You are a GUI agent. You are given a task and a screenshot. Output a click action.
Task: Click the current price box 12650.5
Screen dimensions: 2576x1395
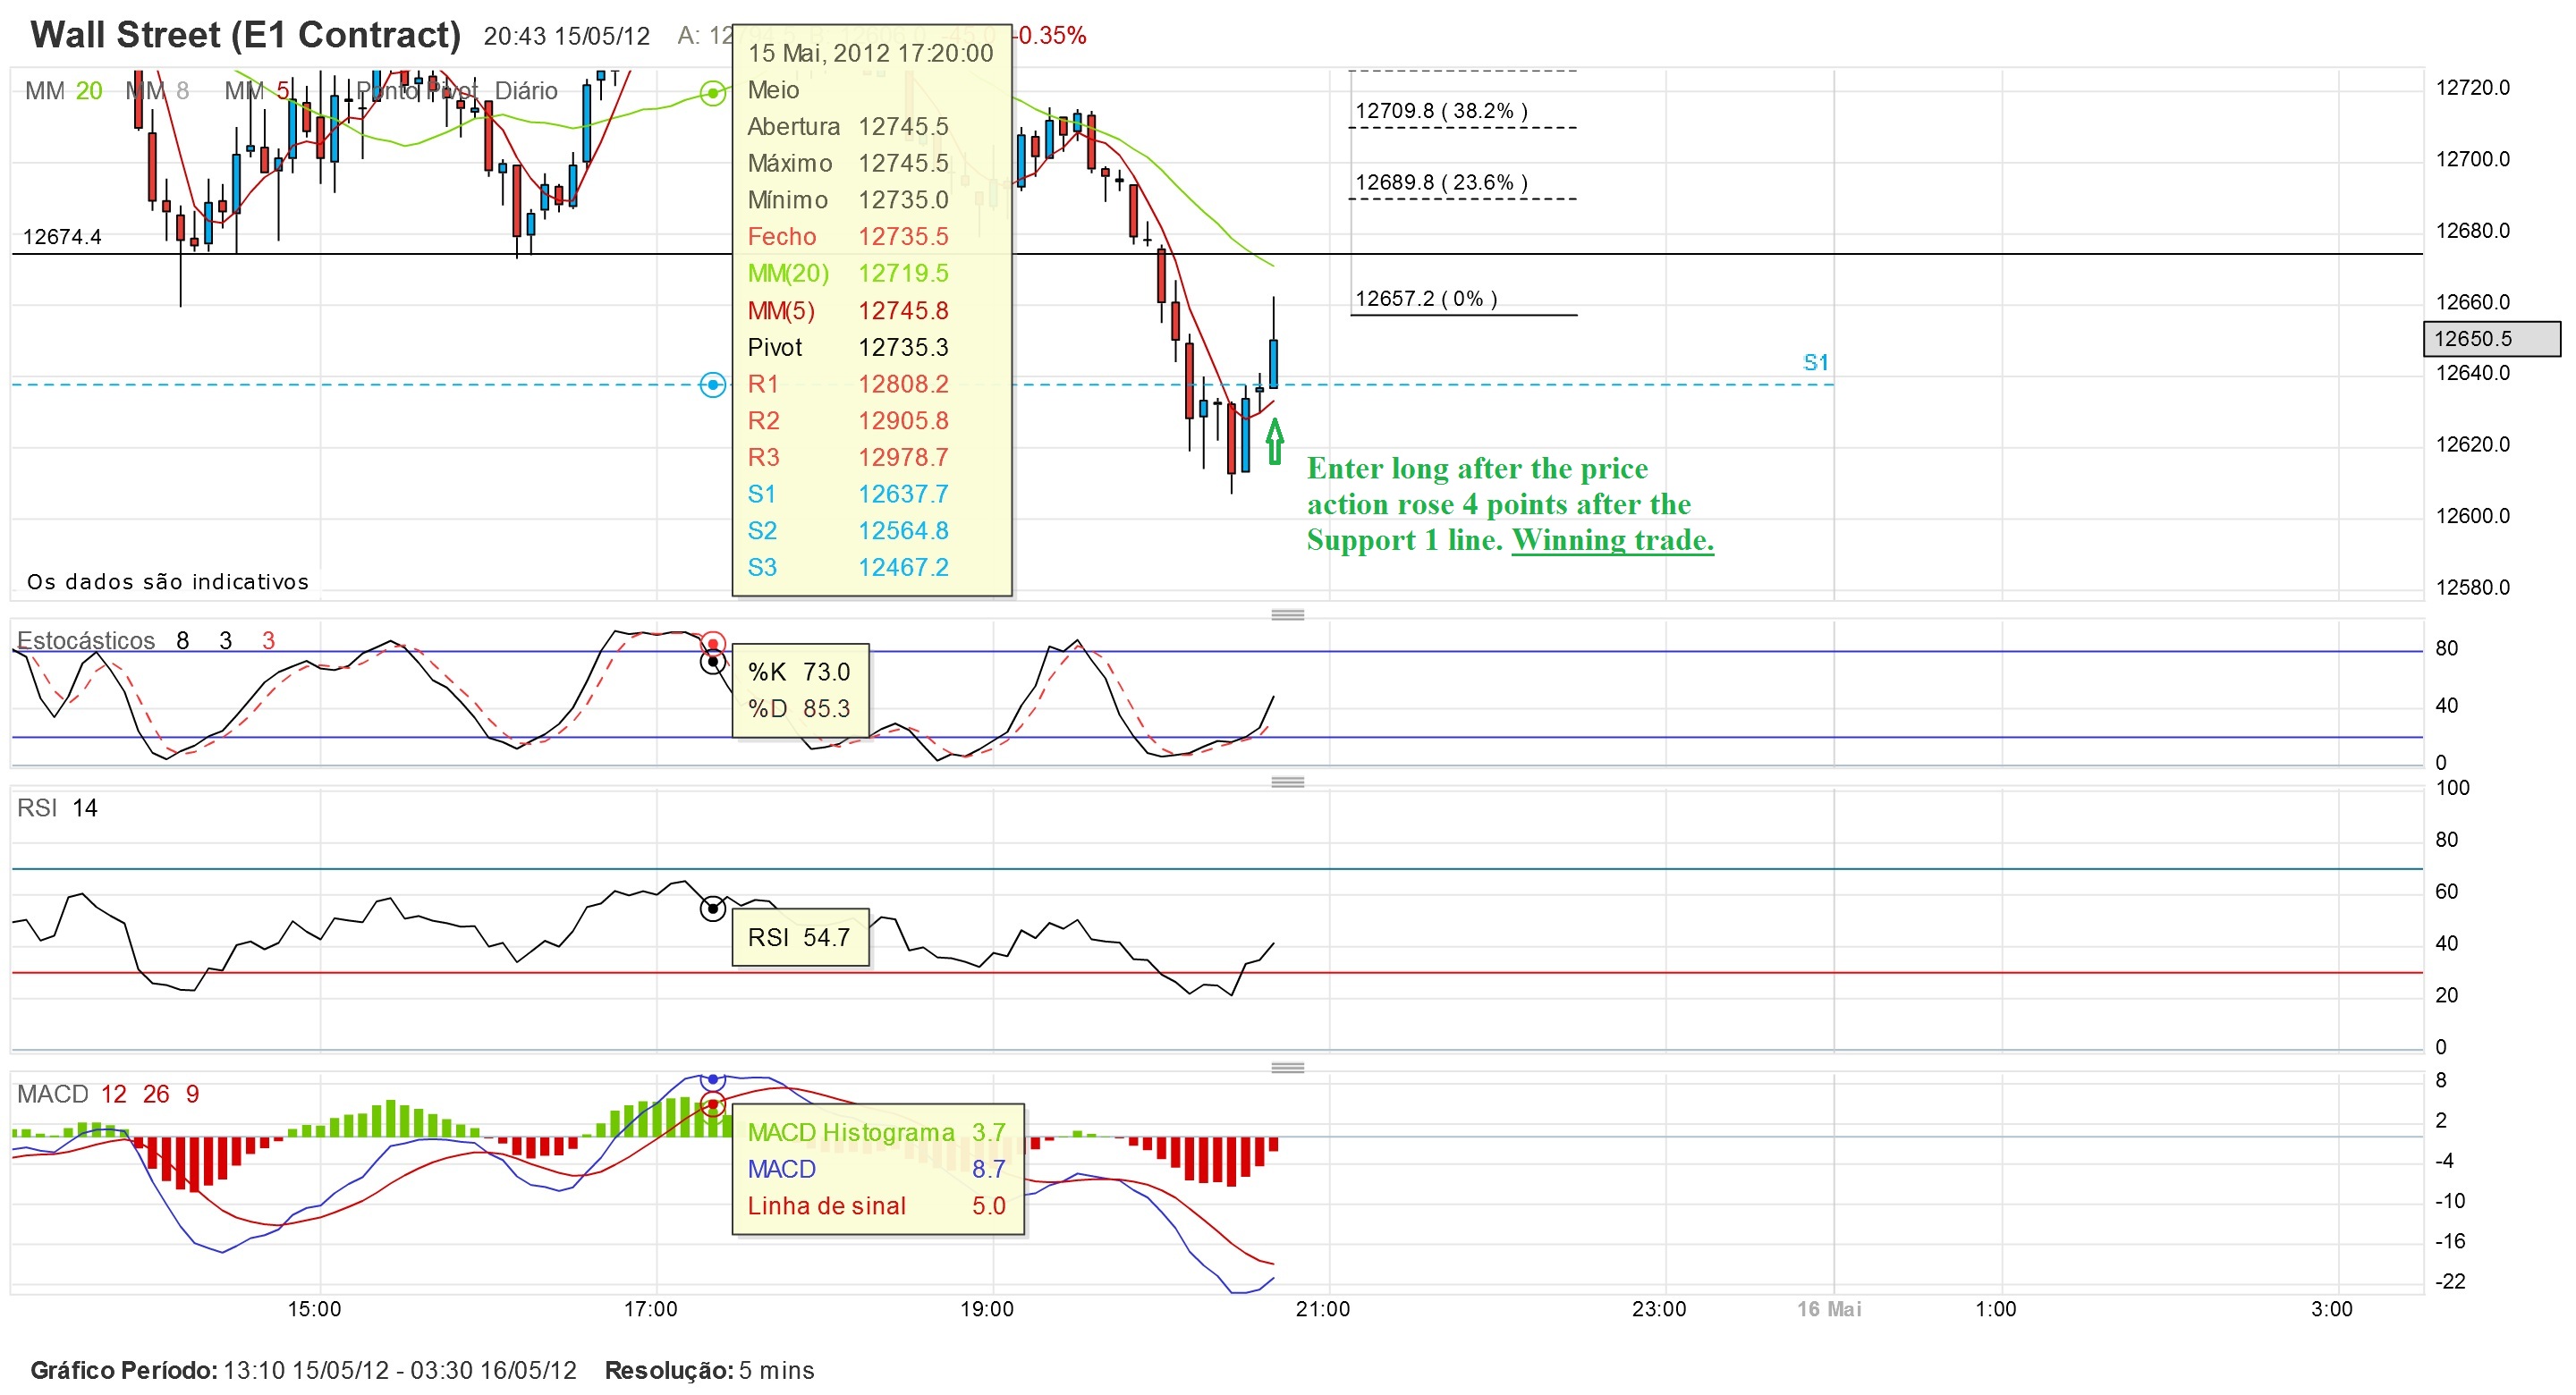2491,338
